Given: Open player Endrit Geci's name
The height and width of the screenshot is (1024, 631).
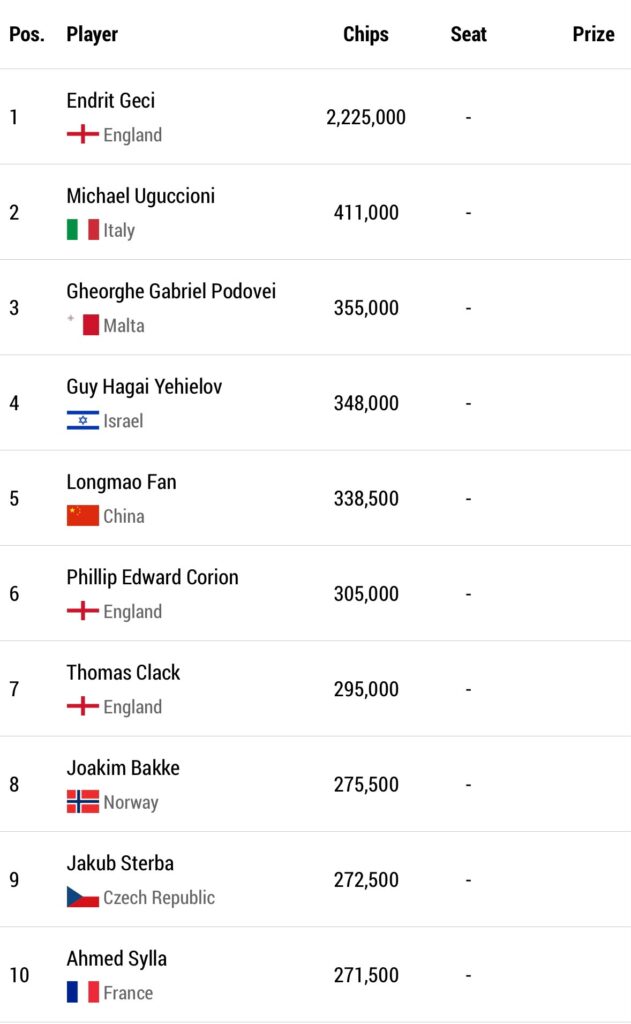Looking at the screenshot, I should [x=110, y=101].
